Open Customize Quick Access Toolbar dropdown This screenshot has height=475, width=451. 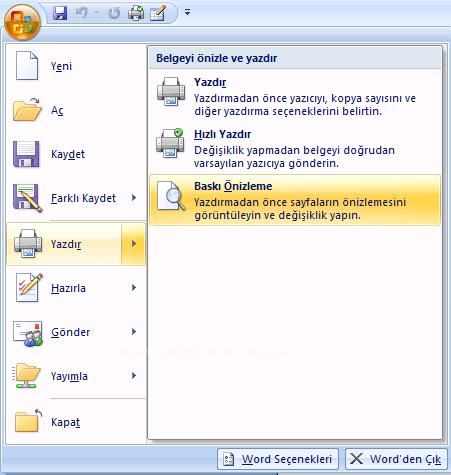pos(187,13)
